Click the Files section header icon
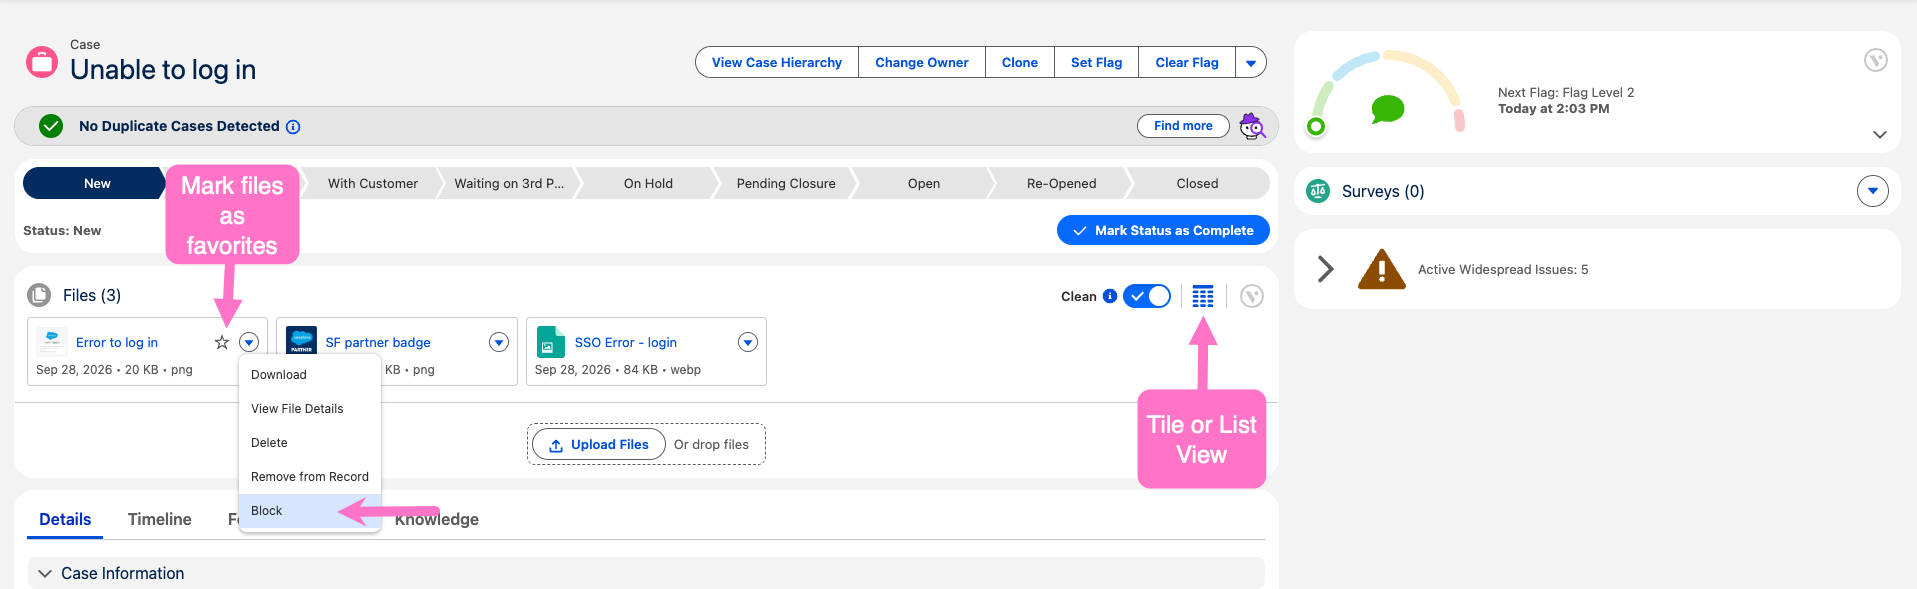Viewport: 1917px width, 589px height. pos(39,295)
